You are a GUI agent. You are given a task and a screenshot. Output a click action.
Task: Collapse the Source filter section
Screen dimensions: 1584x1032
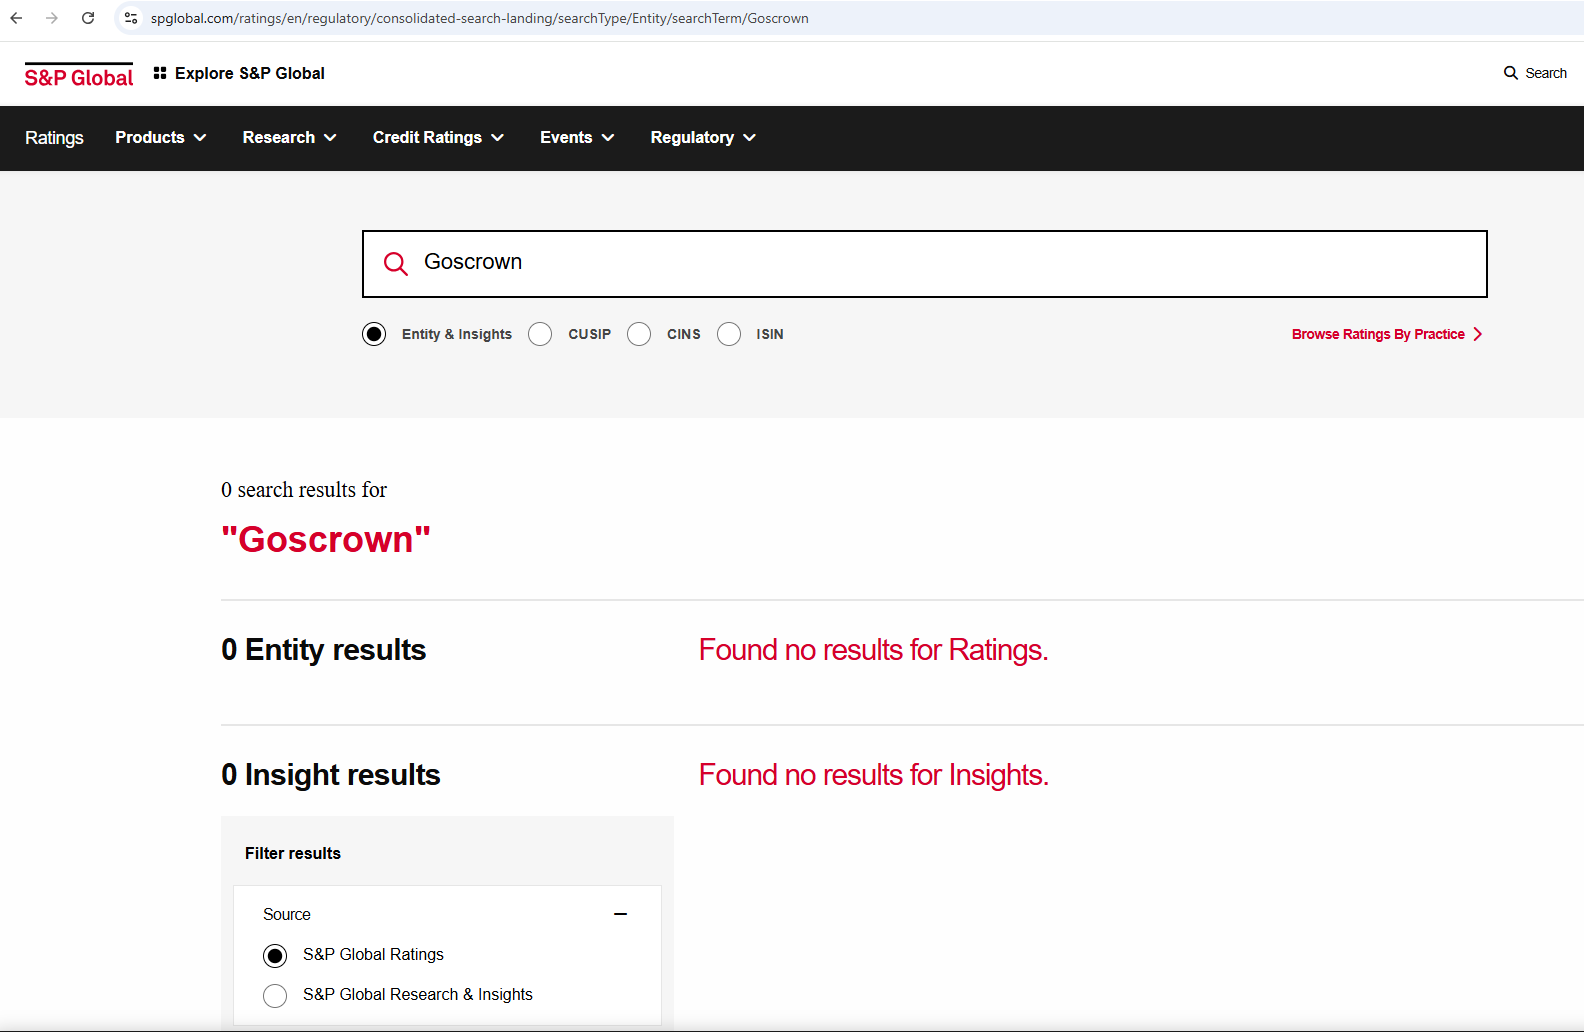pos(620,914)
